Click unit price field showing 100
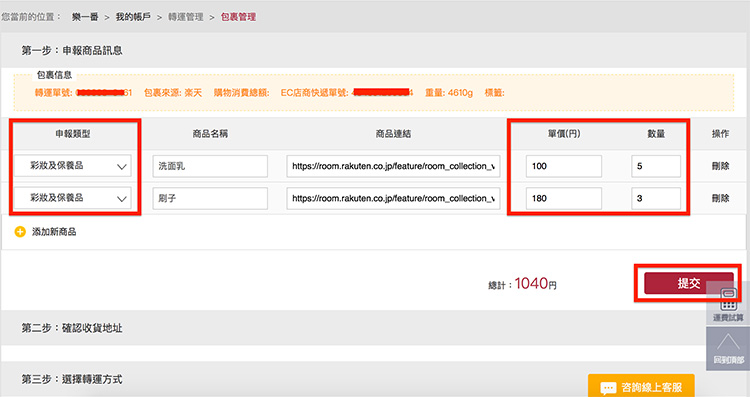750x397 pixels. click(x=563, y=166)
